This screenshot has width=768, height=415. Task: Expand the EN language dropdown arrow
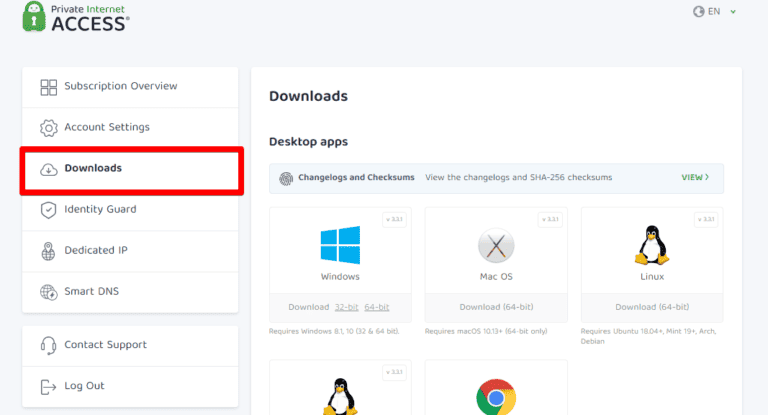[733, 12]
